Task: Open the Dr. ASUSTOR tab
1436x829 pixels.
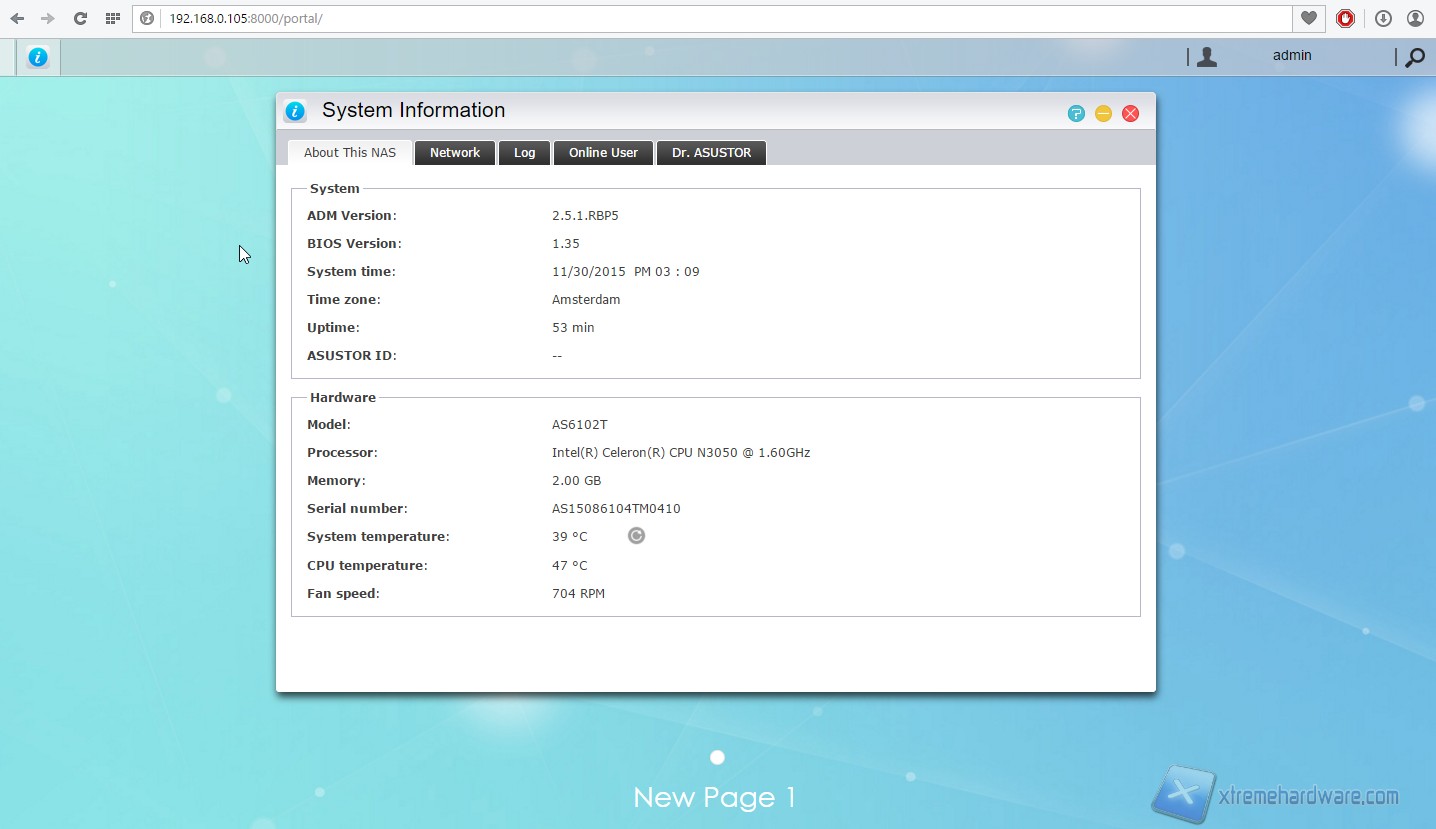Action: (x=711, y=153)
